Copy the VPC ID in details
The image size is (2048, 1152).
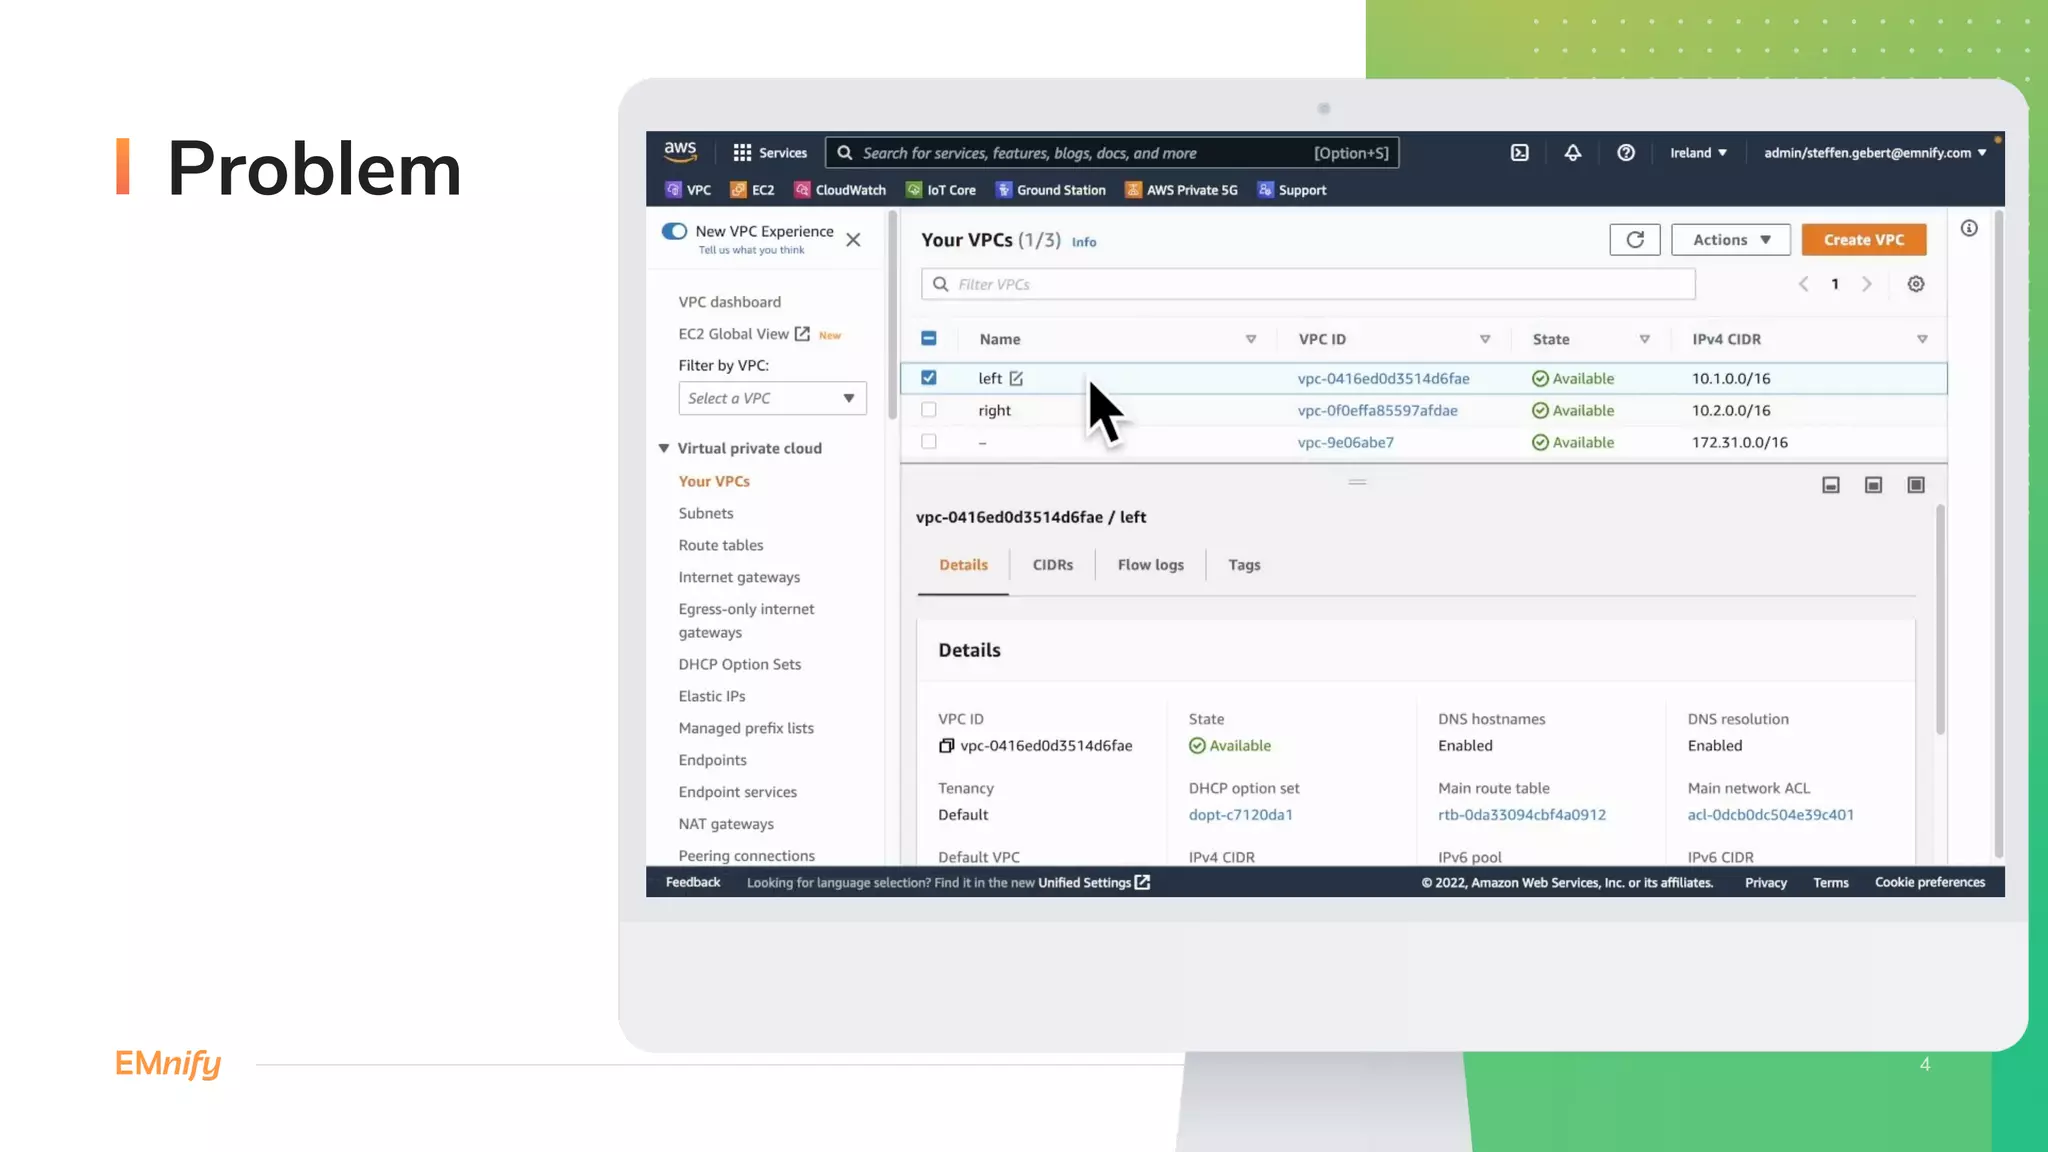(946, 746)
